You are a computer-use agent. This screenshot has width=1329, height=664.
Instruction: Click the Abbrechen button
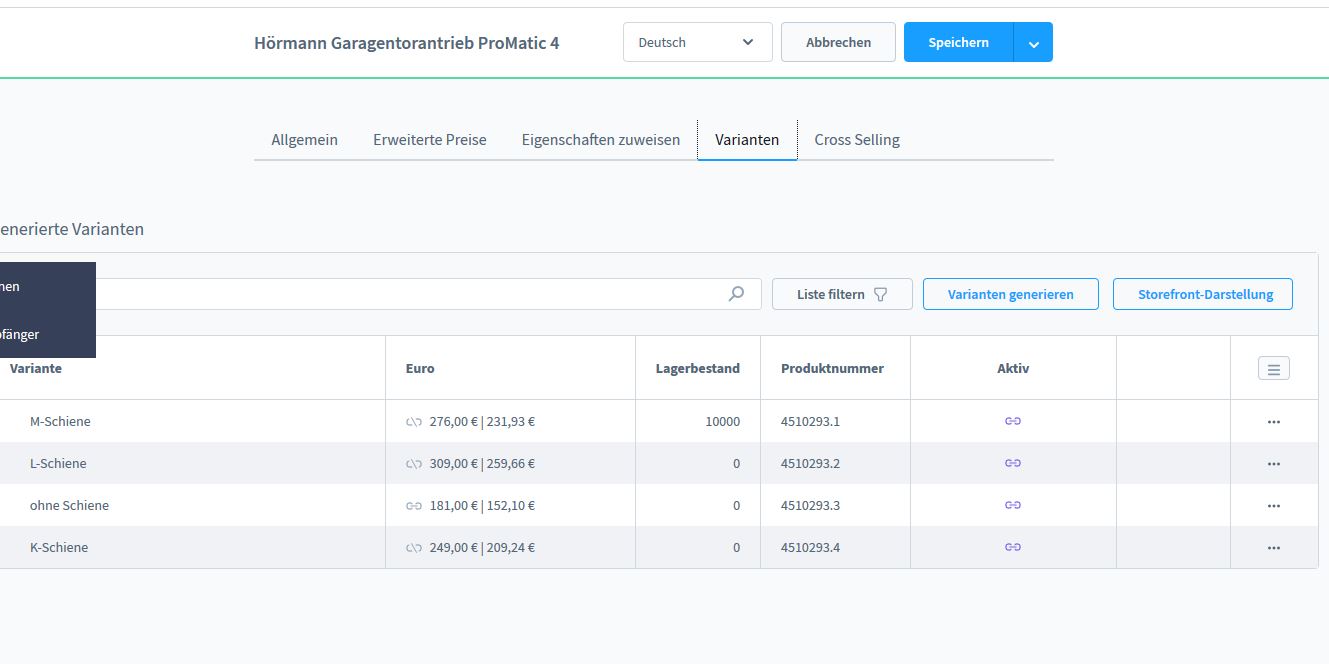click(x=837, y=42)
